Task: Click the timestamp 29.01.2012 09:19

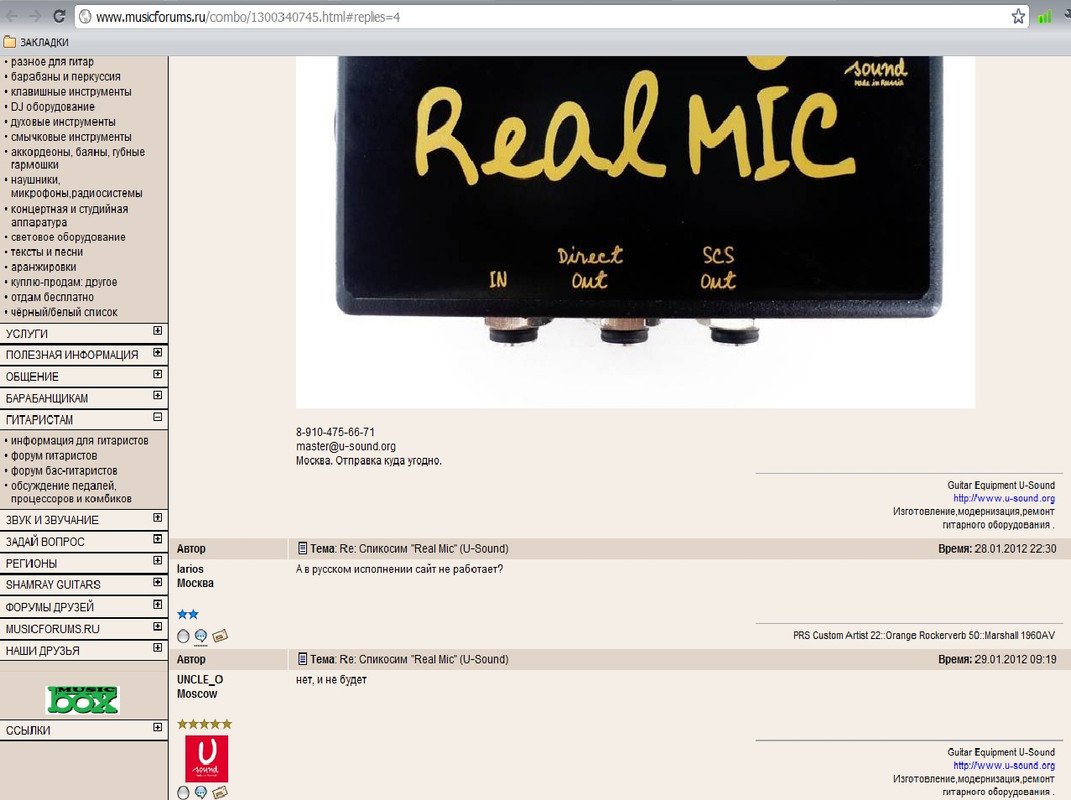Action: click(x=1015, y=659)
